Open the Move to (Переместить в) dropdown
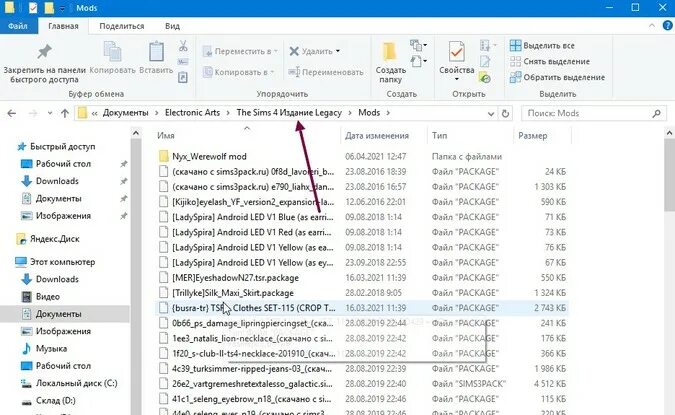 (240, 51)
